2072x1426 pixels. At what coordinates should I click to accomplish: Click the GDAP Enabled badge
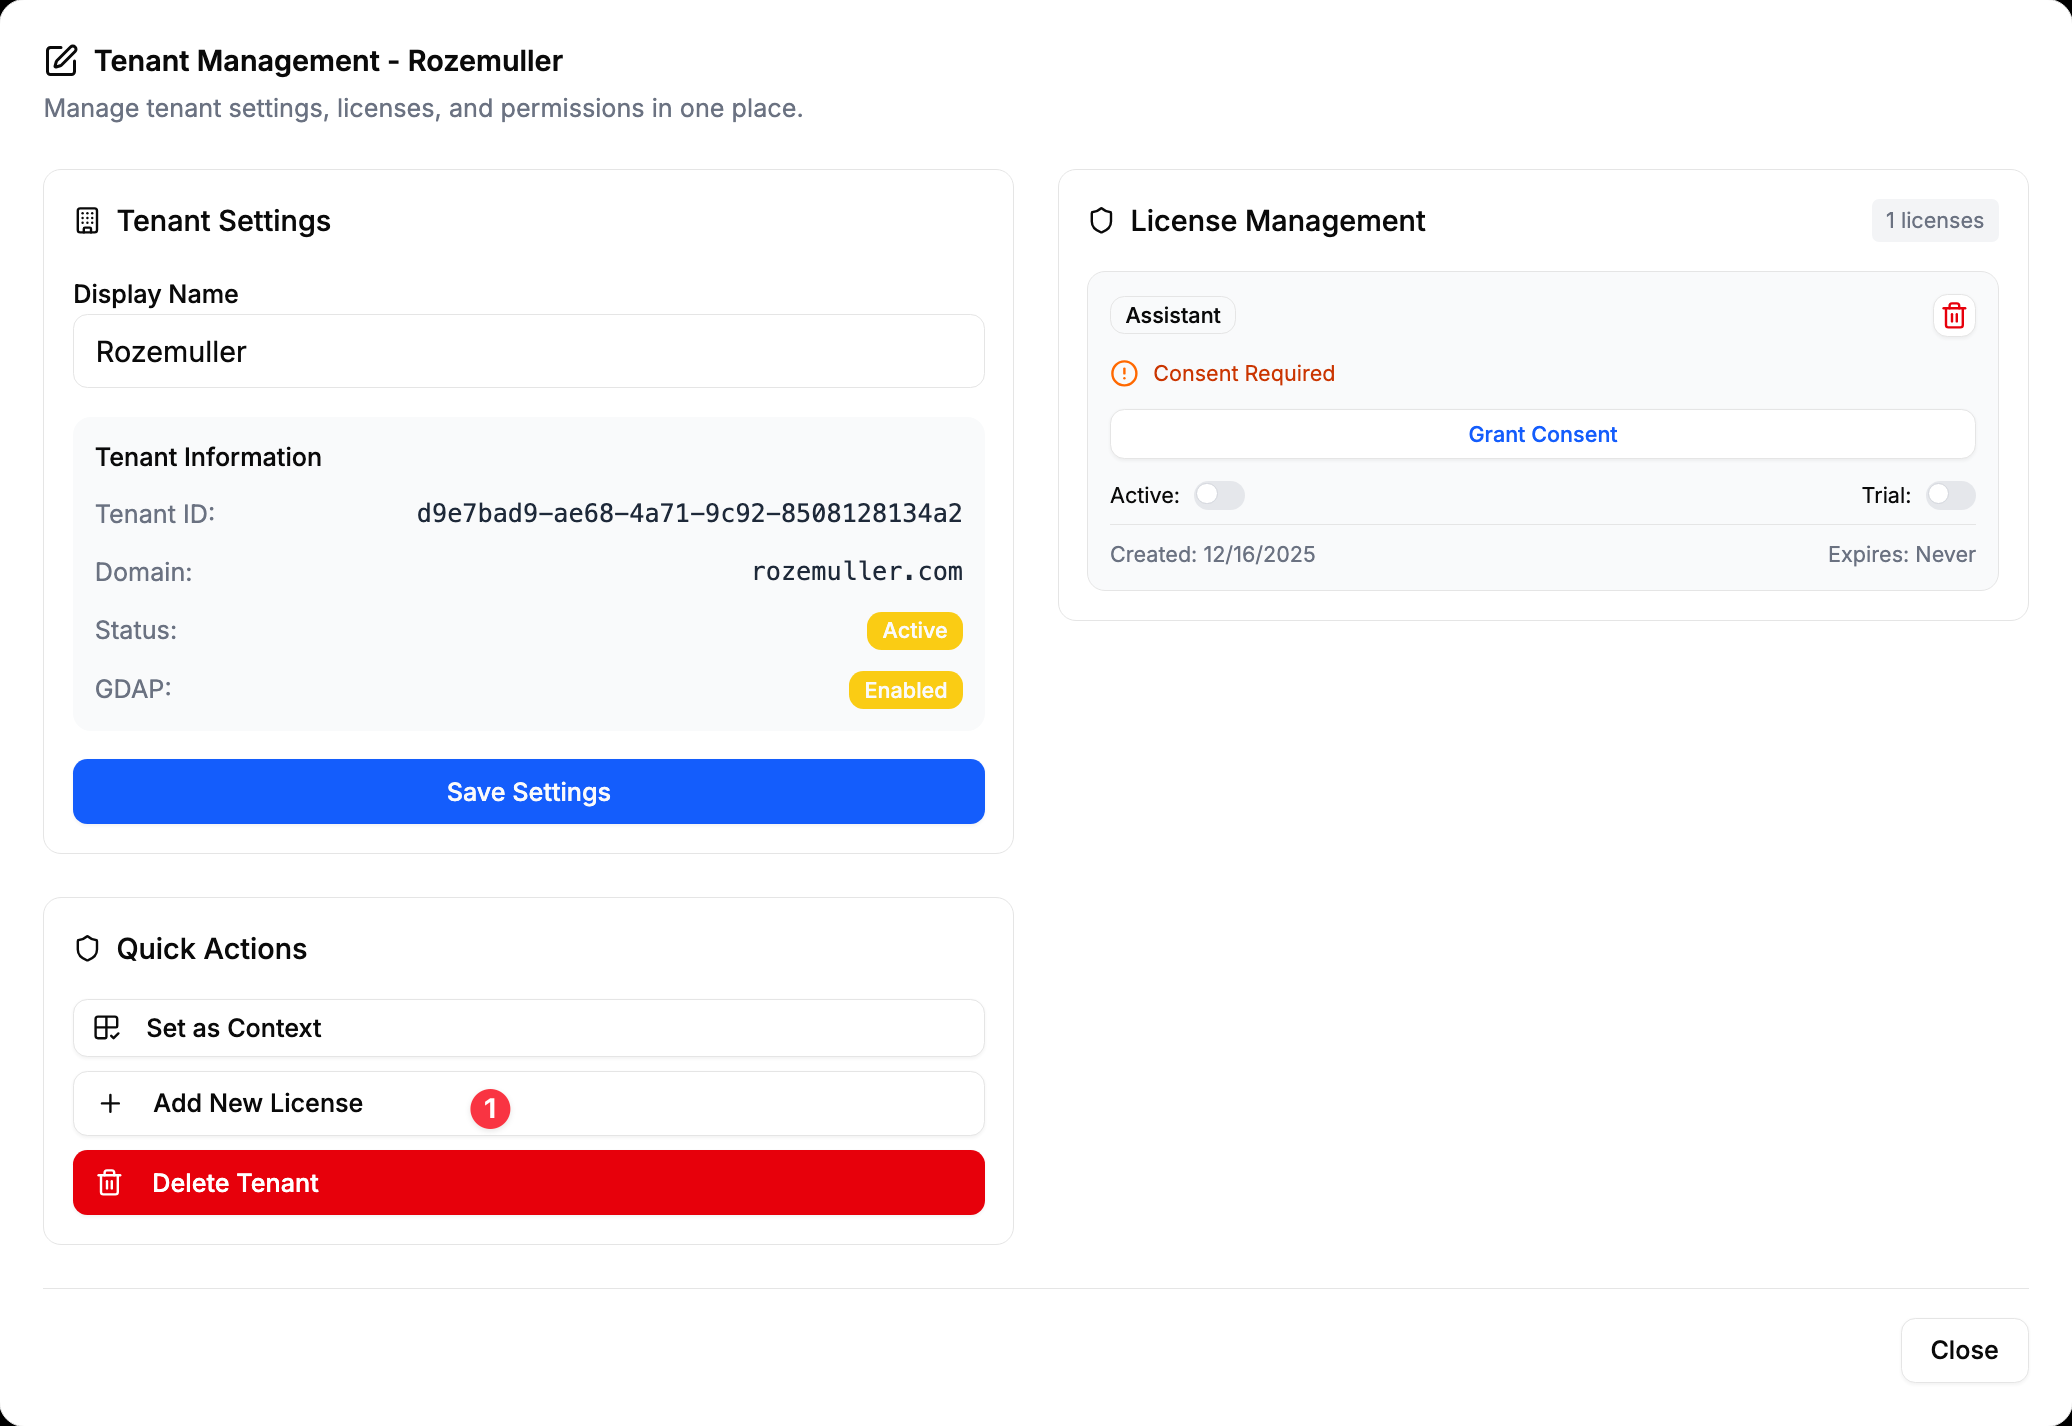pos(905,690)
